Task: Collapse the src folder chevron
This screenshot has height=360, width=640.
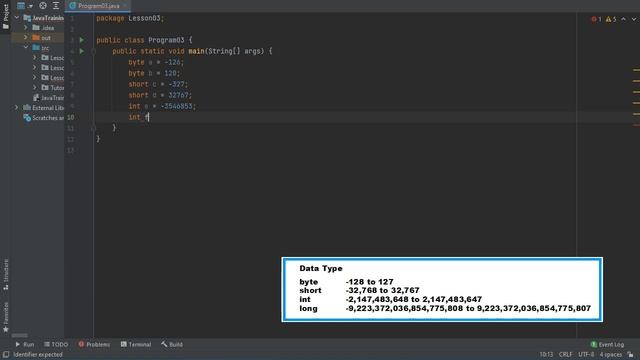Action: click(26, 48)
